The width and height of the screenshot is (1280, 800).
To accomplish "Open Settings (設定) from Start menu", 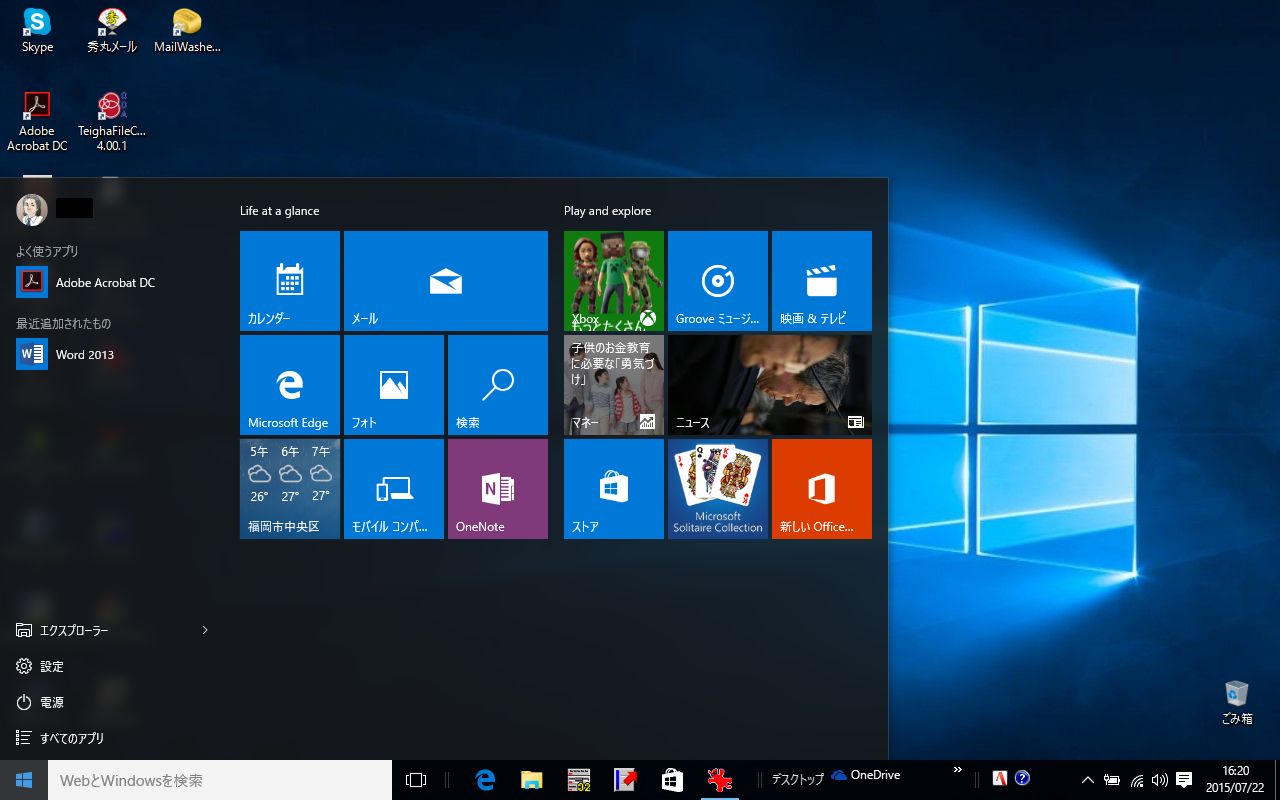I will pos(52,666).
